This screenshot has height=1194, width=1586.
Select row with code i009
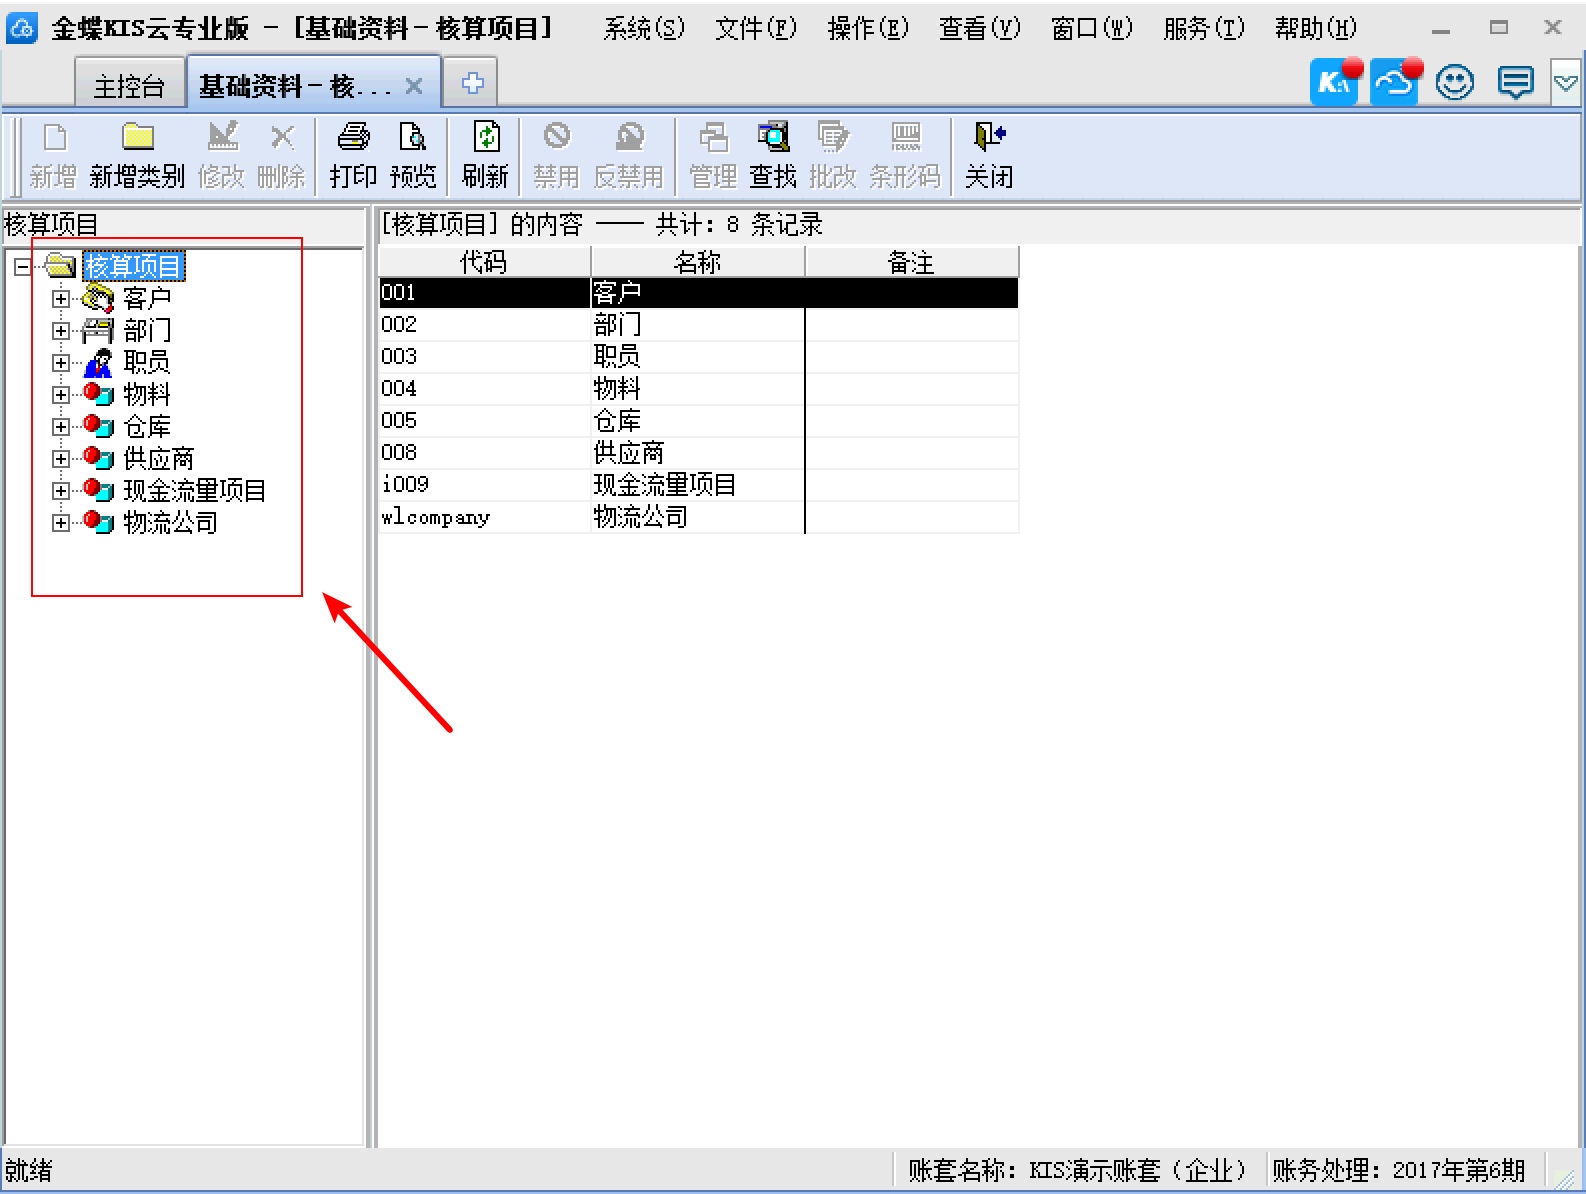[x=698, y=485]
